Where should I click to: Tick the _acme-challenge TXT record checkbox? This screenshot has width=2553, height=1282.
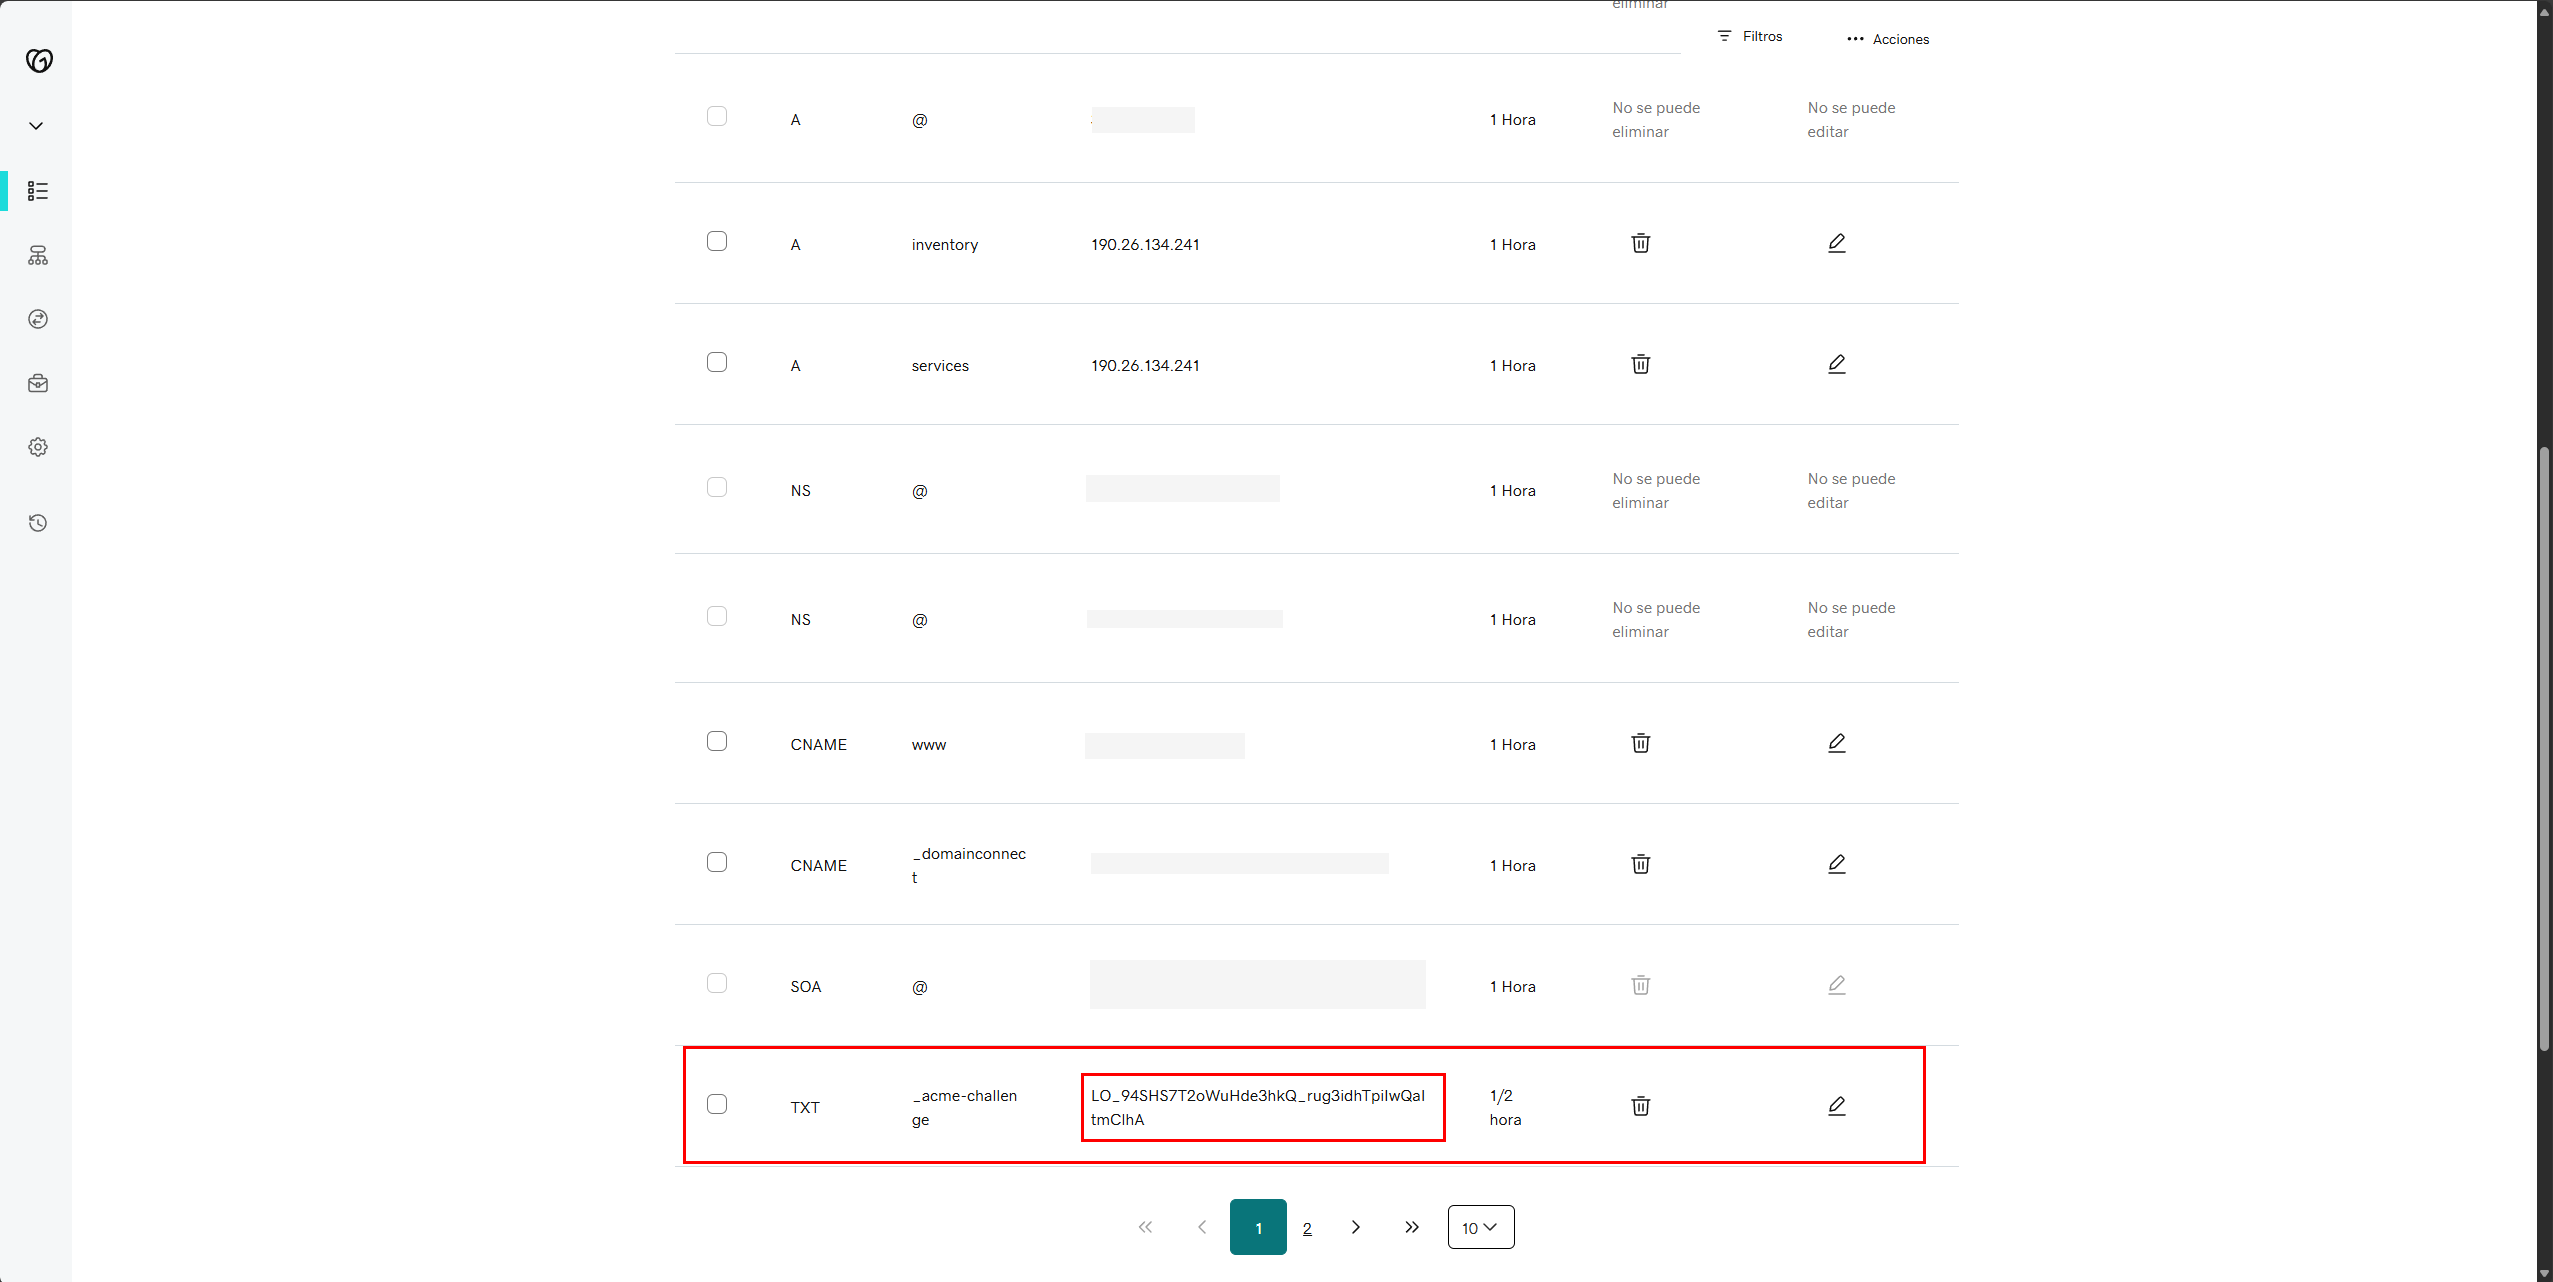[x=717, y=1104]
